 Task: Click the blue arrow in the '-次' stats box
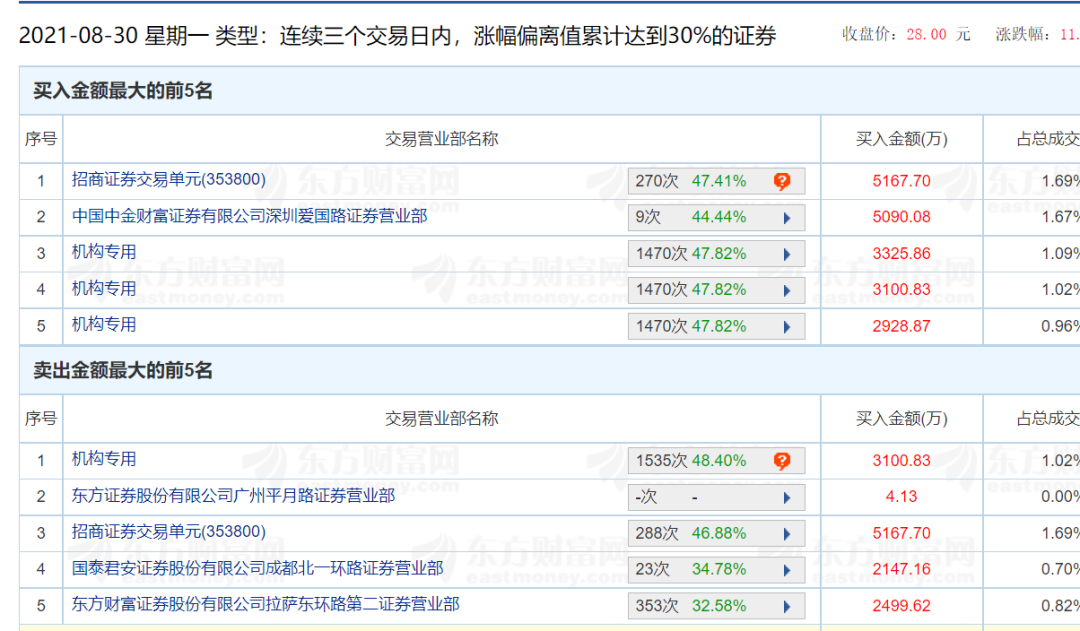787,497
